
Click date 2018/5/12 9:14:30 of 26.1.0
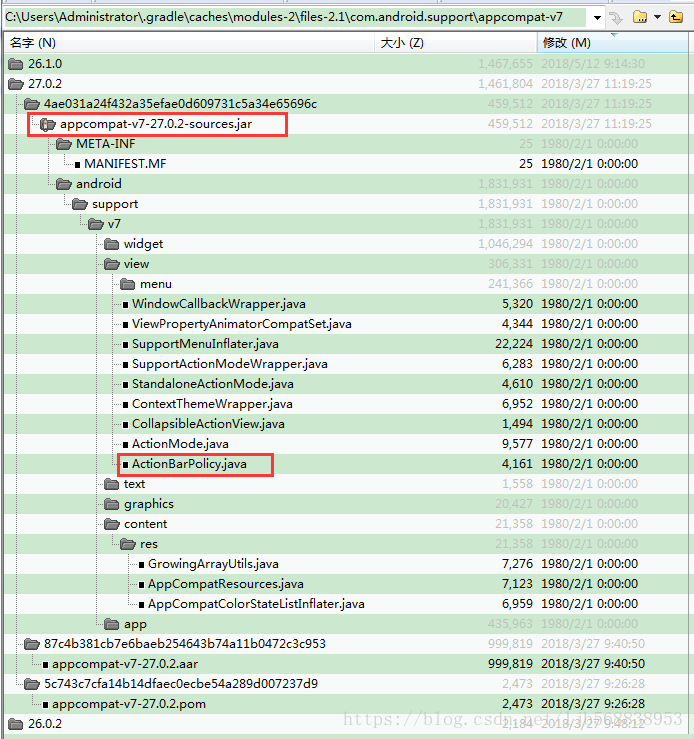[x=593, y=64]
